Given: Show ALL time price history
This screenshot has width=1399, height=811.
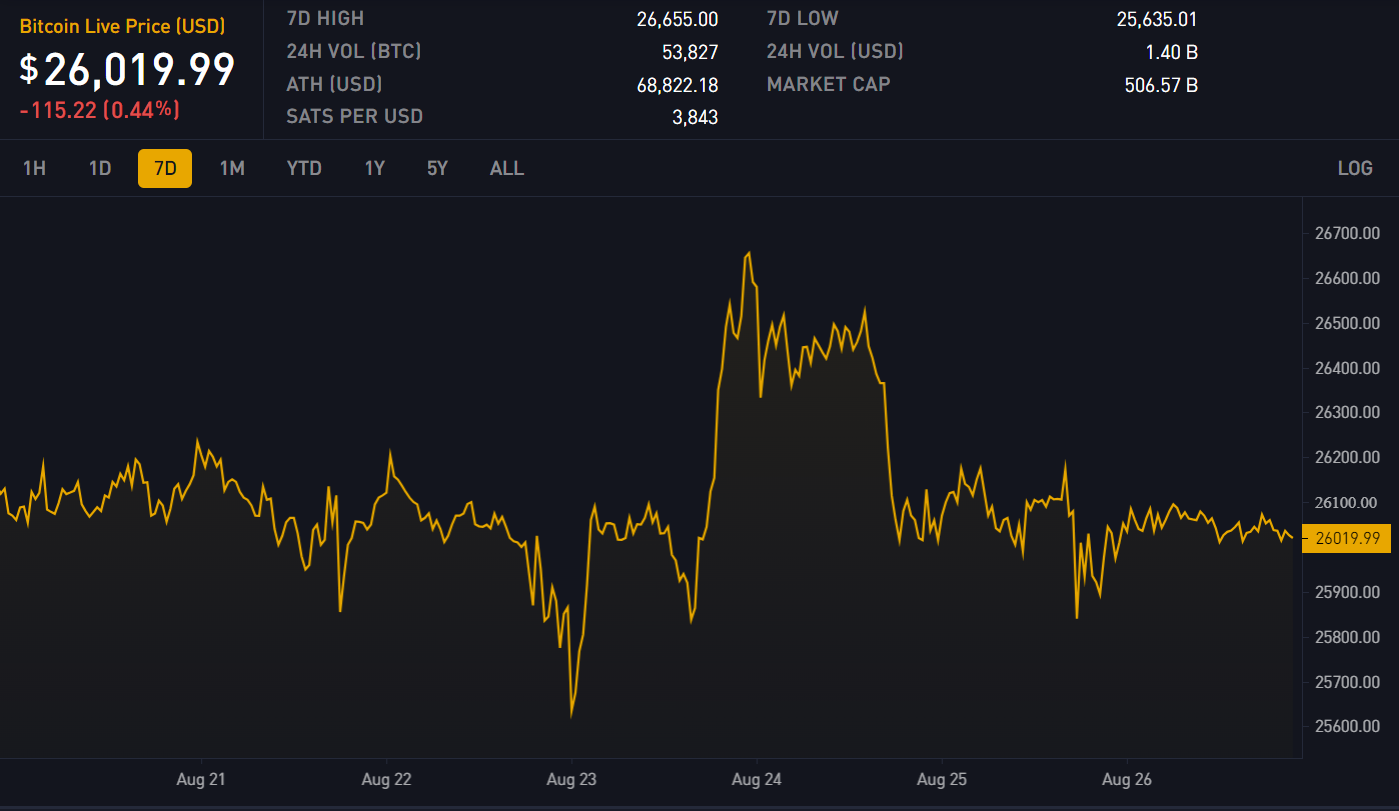Looking at the screenshot, I should (506, 168).
